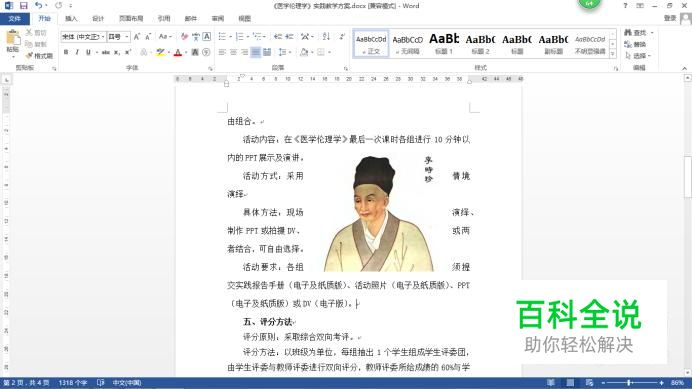Open the font name combo box
692x389 pixels.
(x=83, y=37)
